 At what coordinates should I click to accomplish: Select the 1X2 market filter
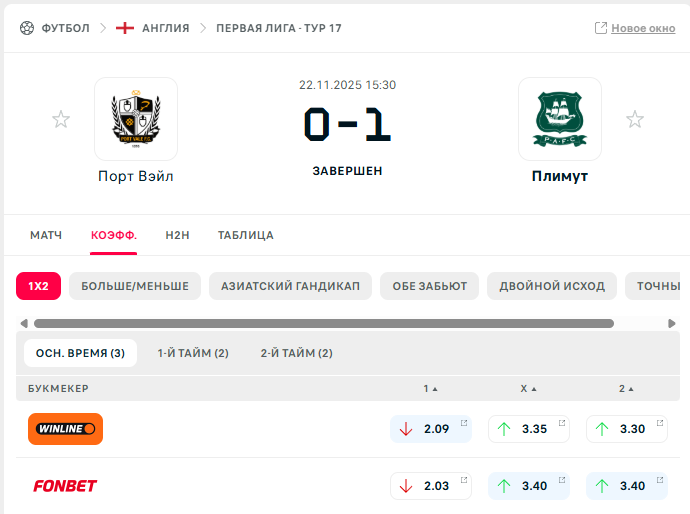click(38, 286)
